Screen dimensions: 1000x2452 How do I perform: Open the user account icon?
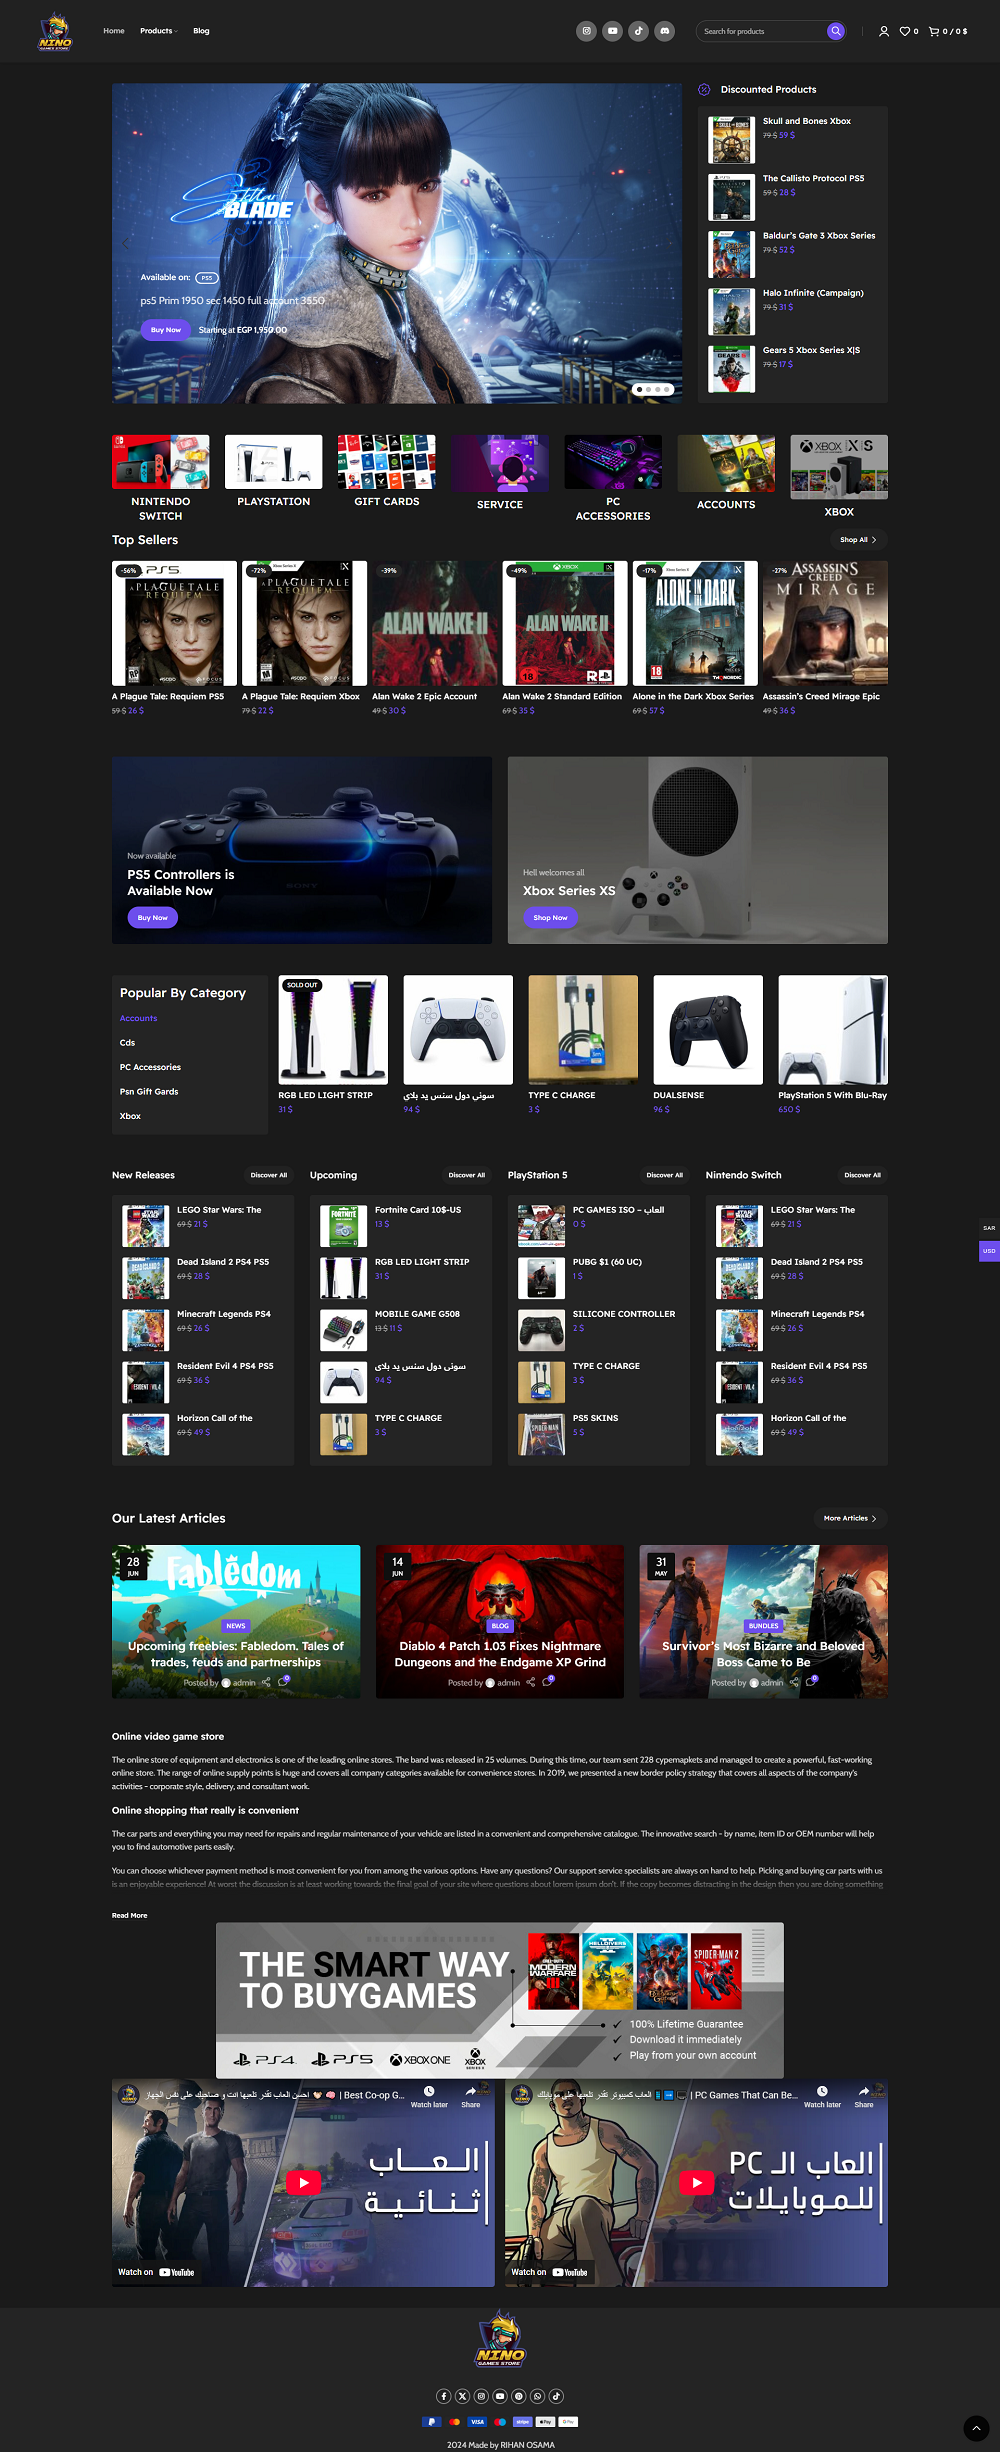pyautogui.click(x=883, y=32)
